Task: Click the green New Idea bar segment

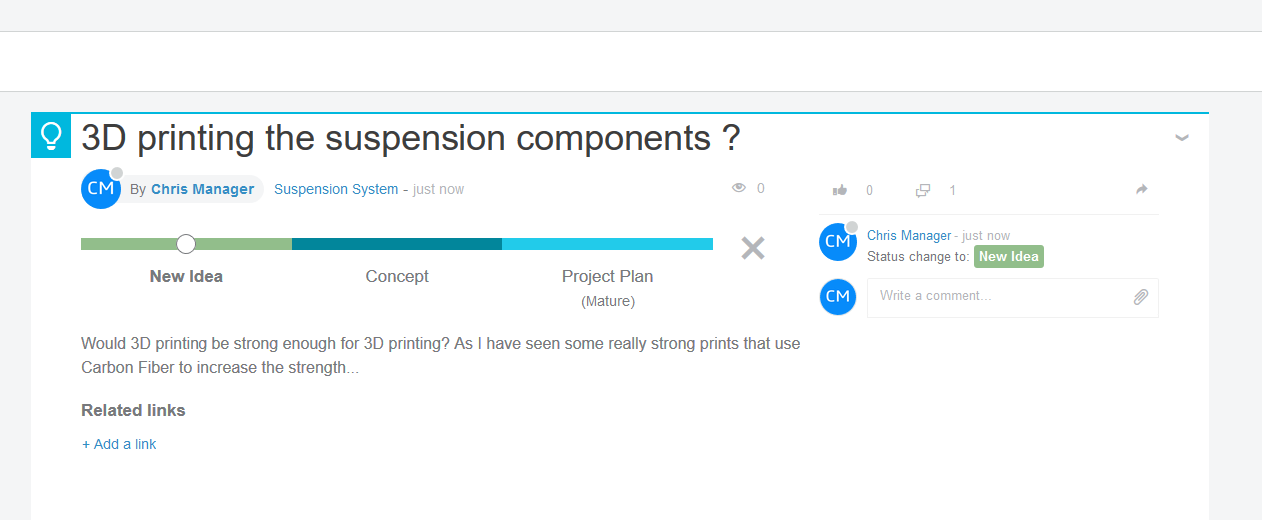Action: click(x=240, y=244)
